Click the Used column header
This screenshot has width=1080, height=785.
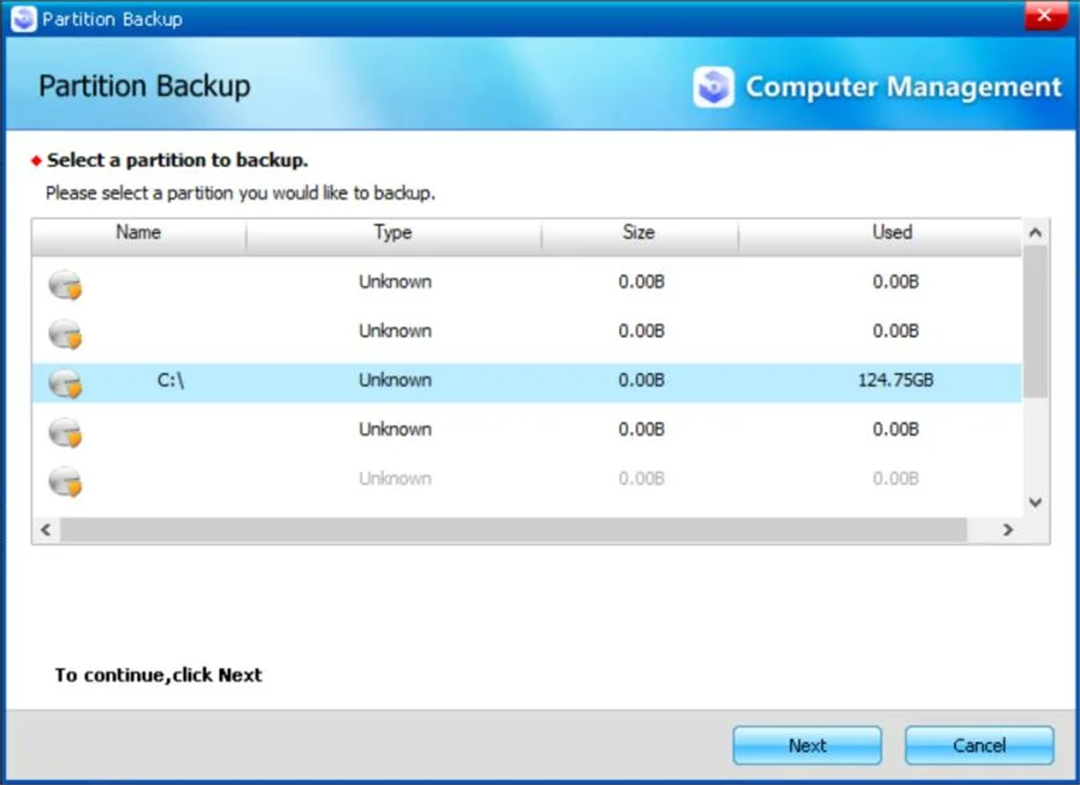pos(892,233)
